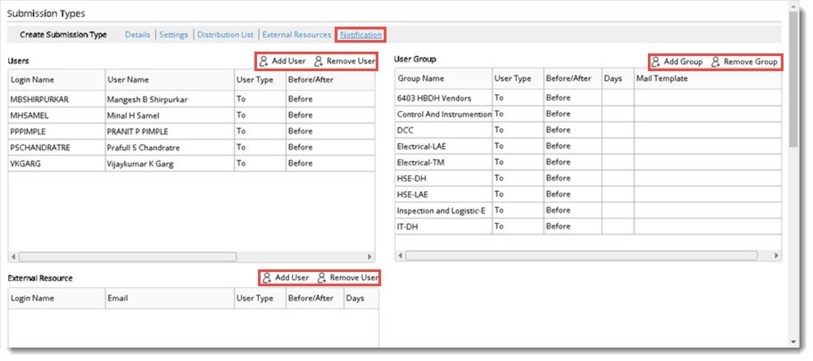Click the User Group horizontal scrollbar thumb
813x361 pixels.
click(x=581, y=256)
